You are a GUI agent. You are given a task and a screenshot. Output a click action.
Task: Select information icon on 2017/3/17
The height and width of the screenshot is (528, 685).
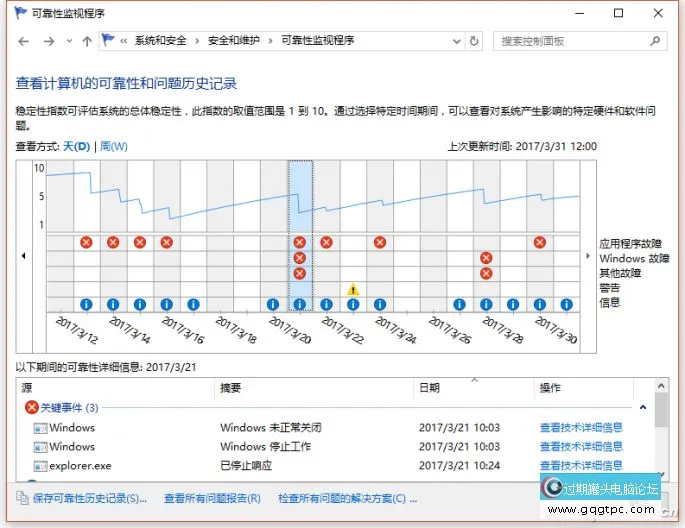(x=194, y=304)
